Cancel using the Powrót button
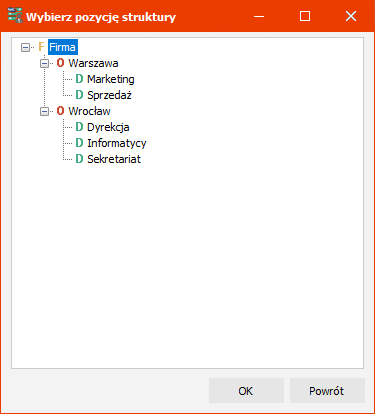375x414 pixels. (x=327, y=391)
